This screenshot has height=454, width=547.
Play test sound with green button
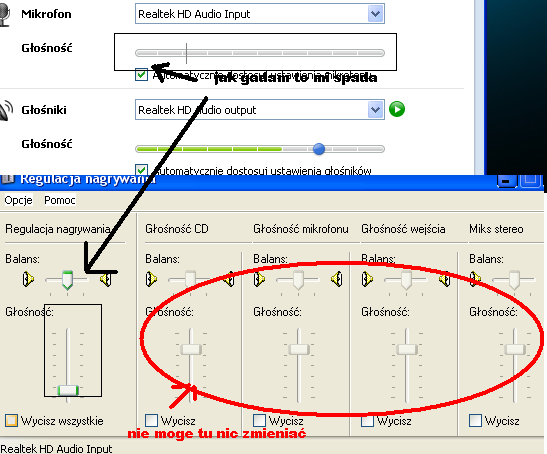pos(397,109)
